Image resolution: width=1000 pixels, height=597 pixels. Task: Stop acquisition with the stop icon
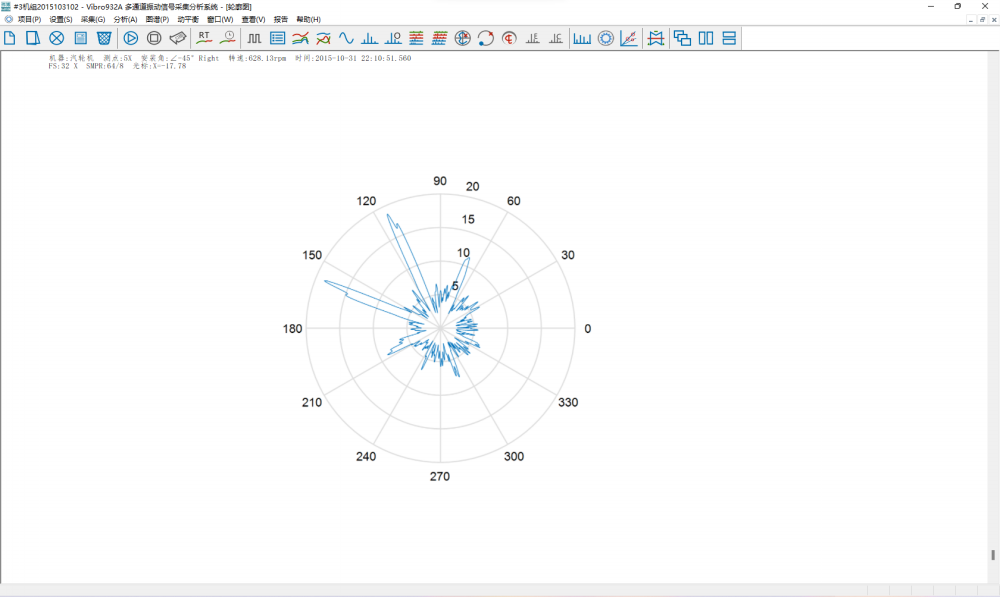click(154, 38)
